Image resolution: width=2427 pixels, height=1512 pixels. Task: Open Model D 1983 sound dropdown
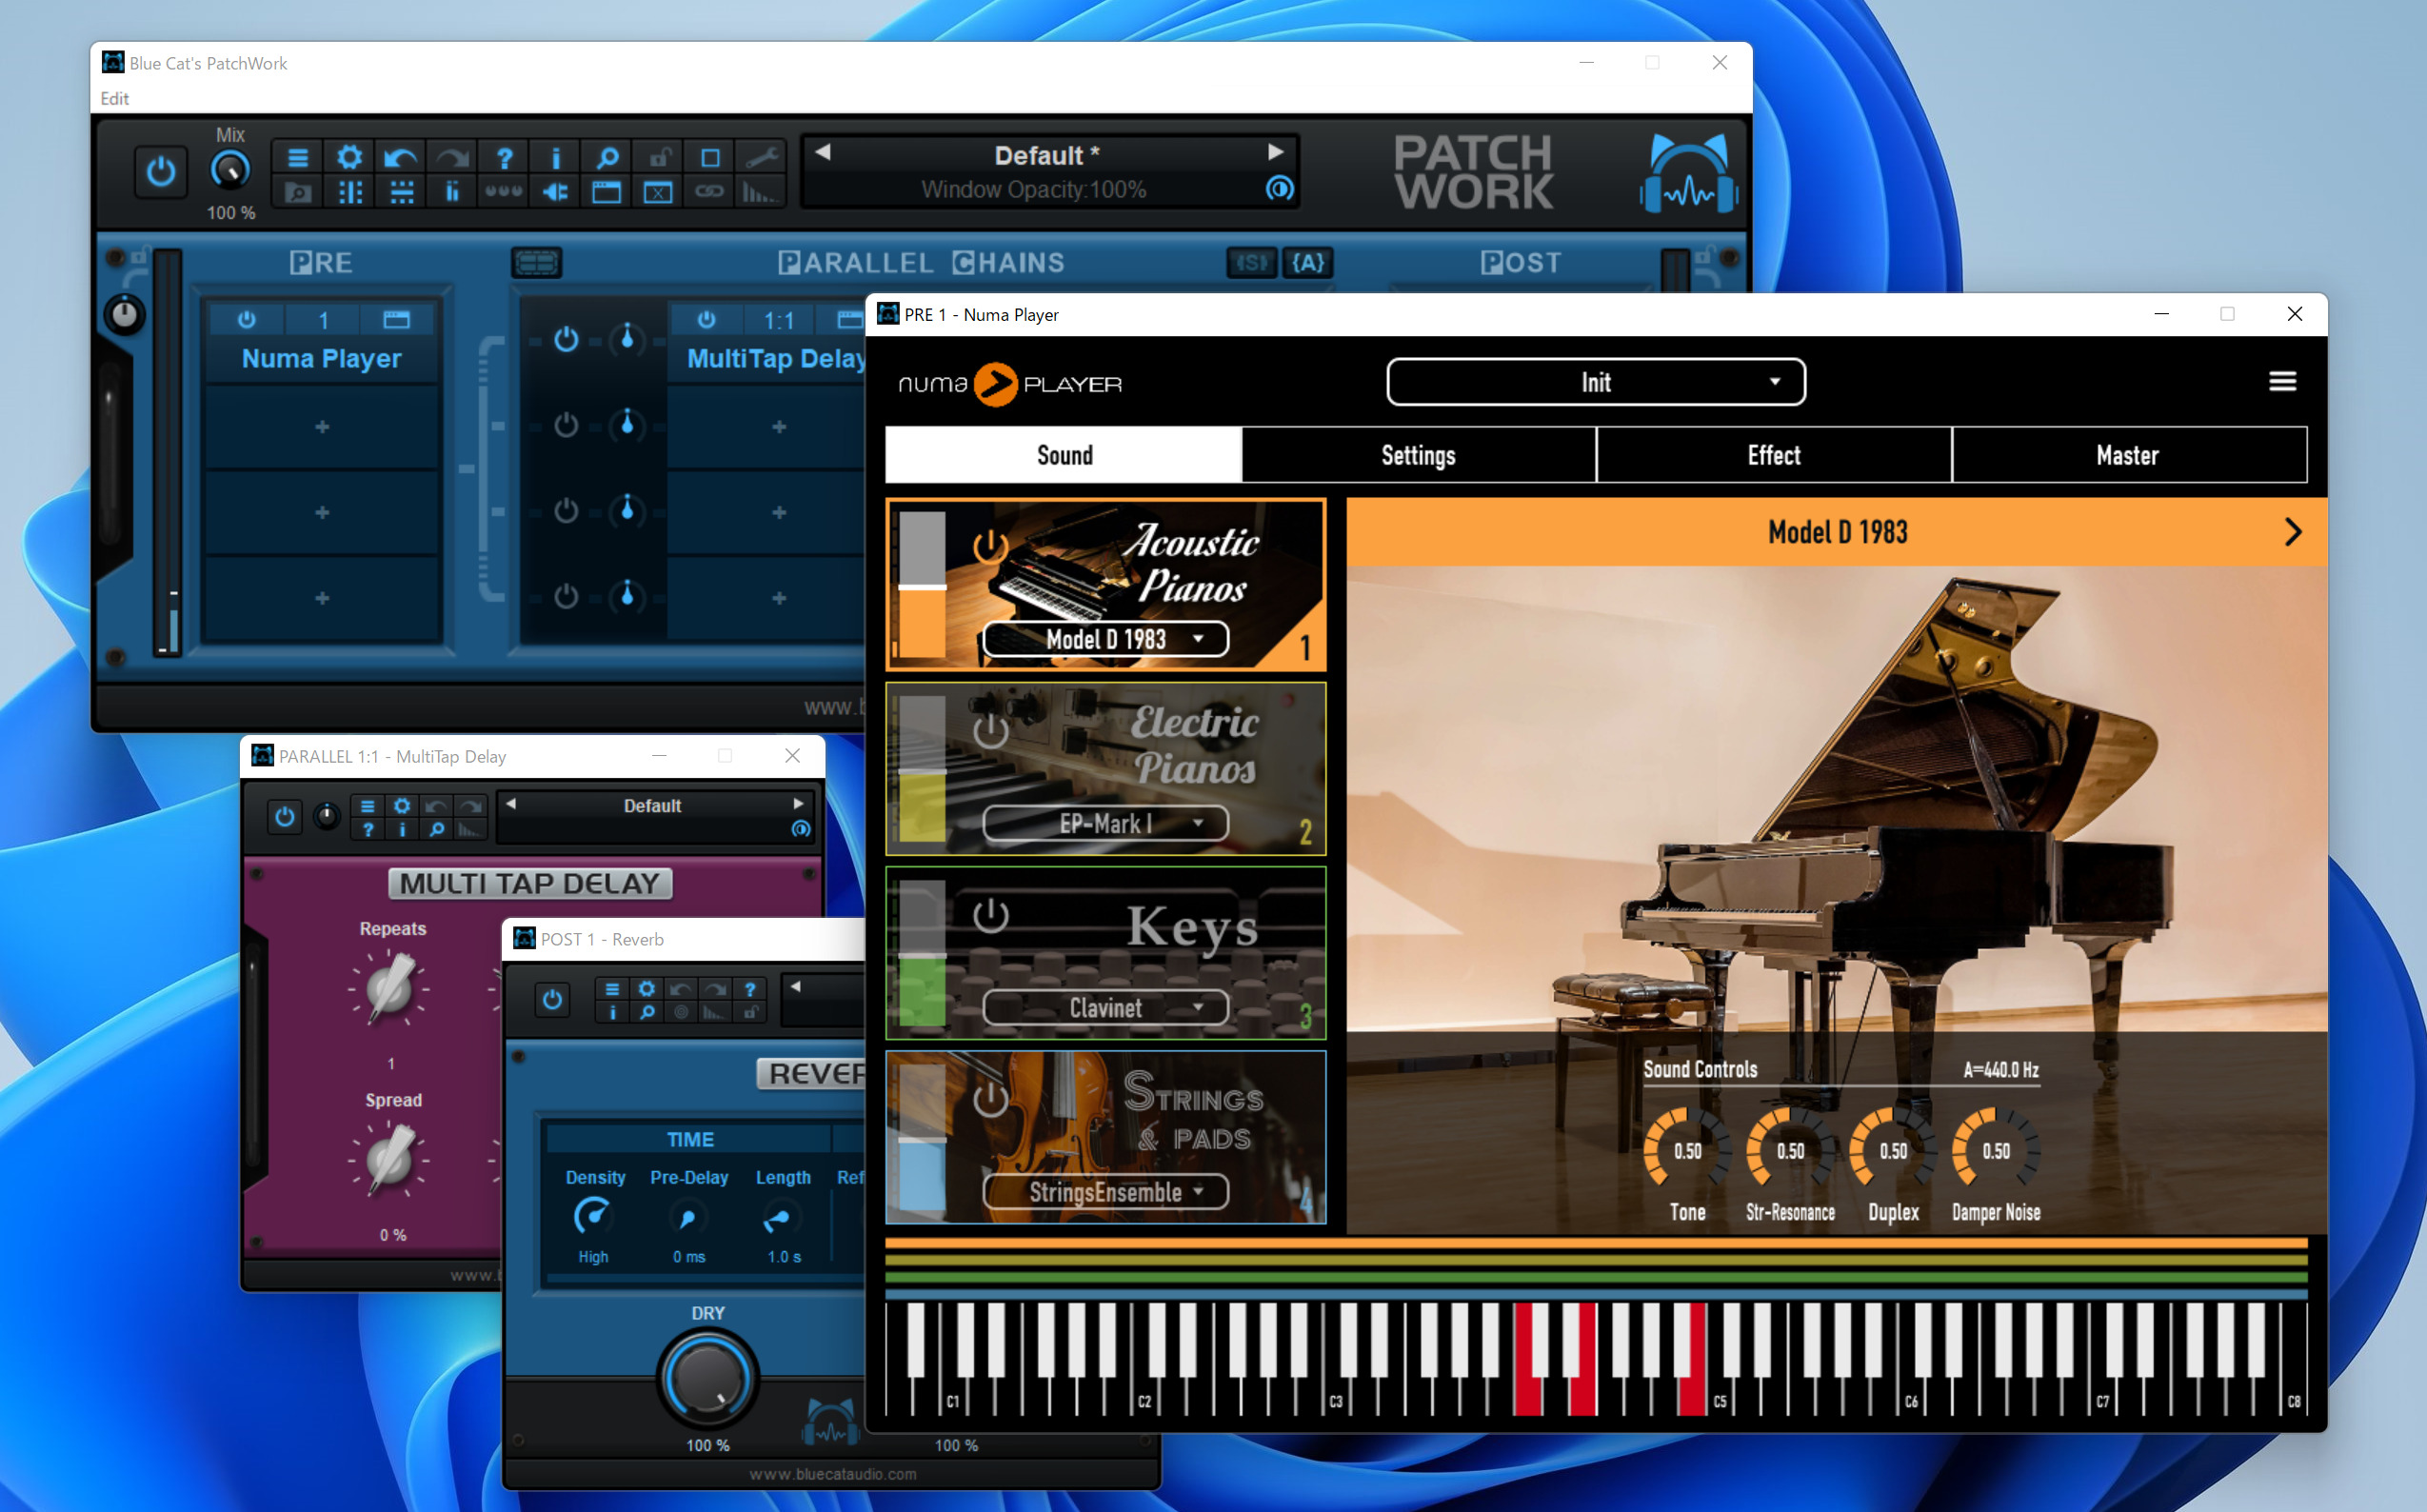pyautogui.click(x=1106, y=639)
